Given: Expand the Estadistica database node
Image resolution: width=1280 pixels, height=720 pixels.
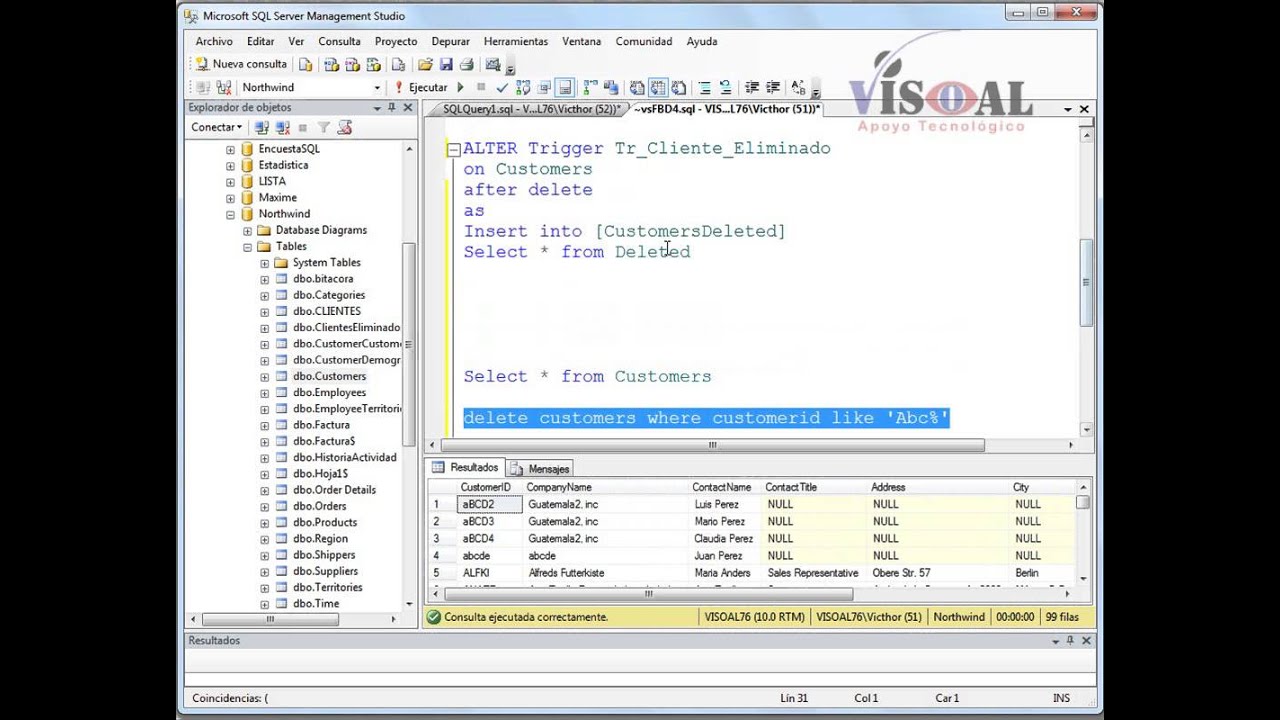Looking at the screenshot, I should click(230, 165).
